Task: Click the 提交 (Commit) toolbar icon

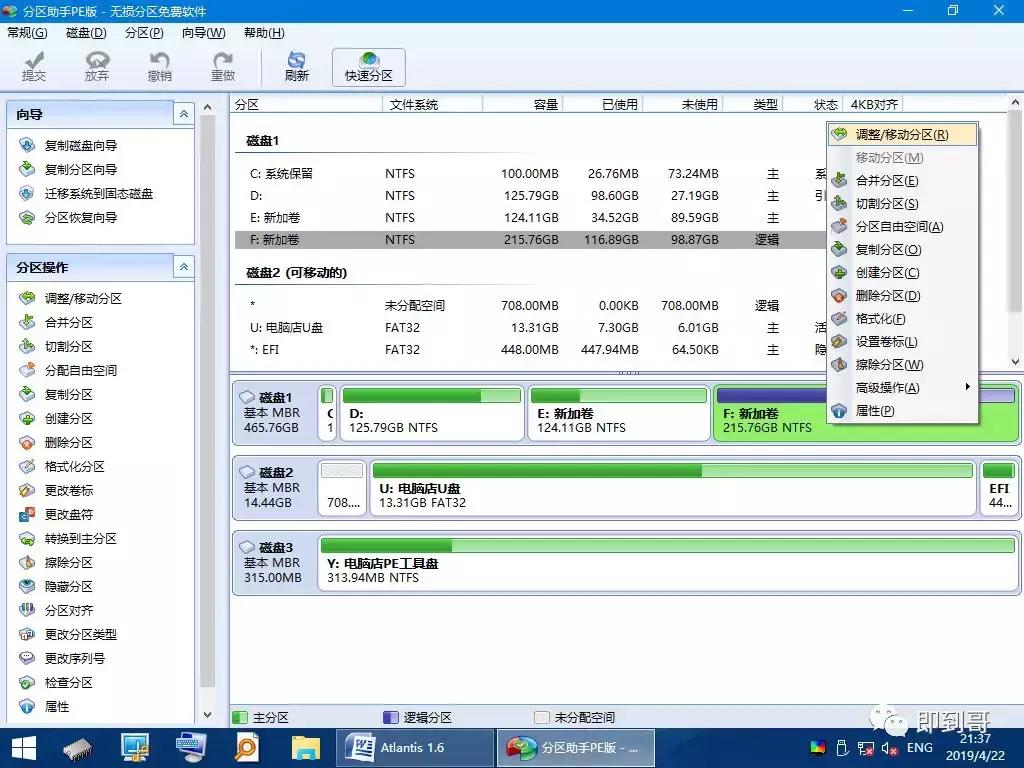Action: (33, 65)
